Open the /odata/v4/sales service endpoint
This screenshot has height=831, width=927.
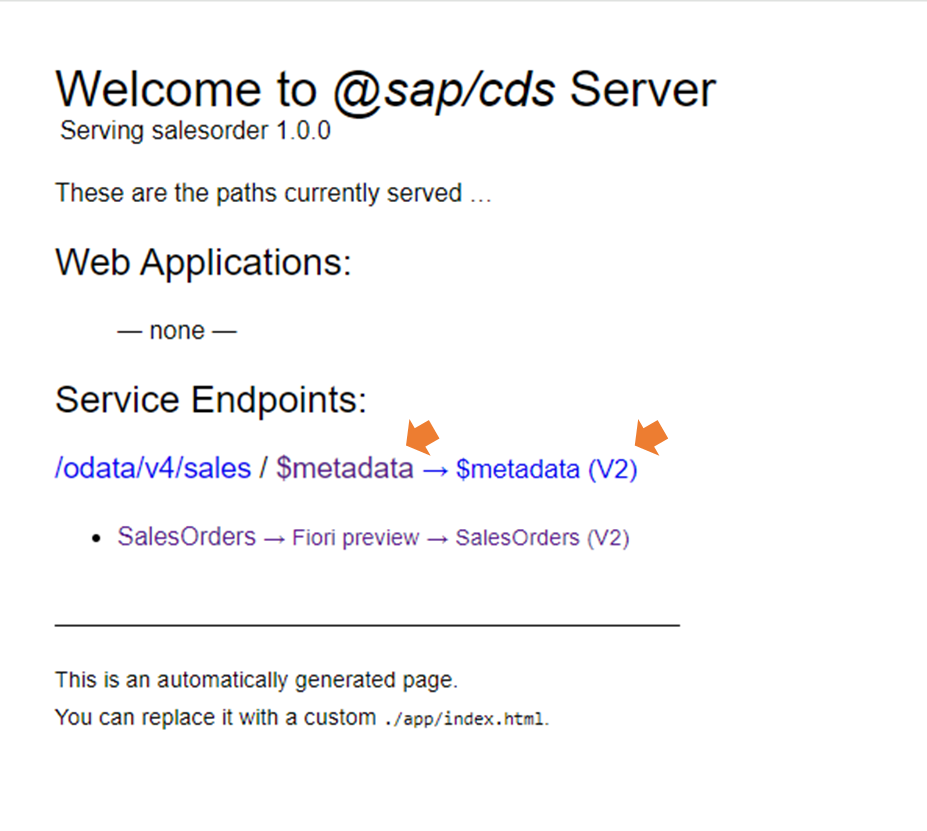point(151,467)
